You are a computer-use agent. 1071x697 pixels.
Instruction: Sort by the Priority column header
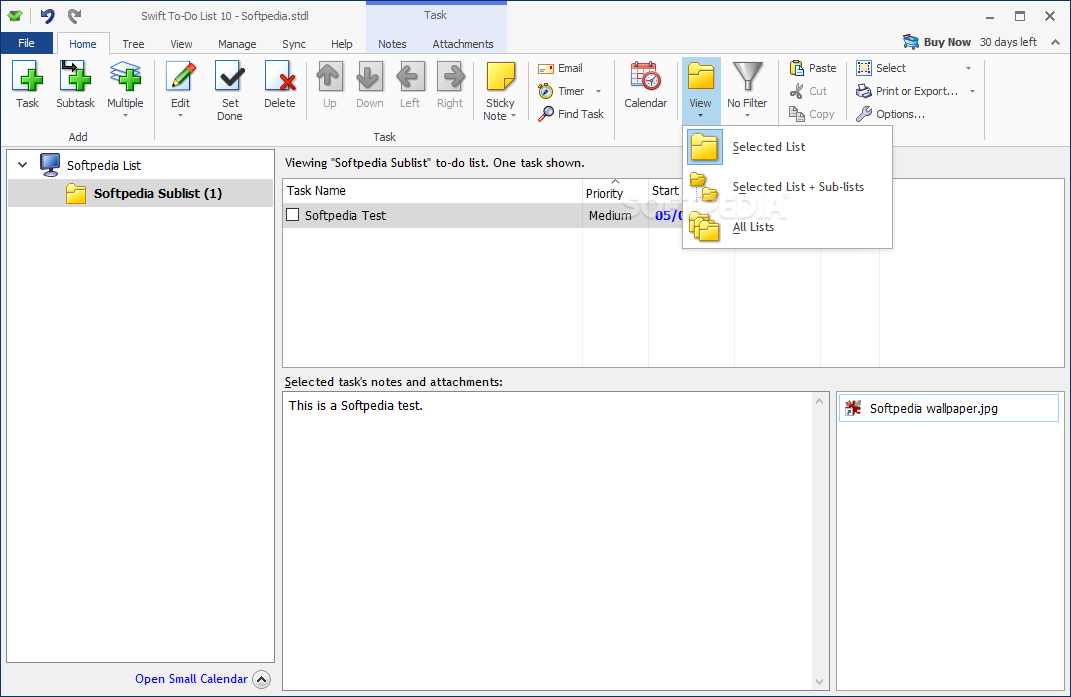click(615, 191)
